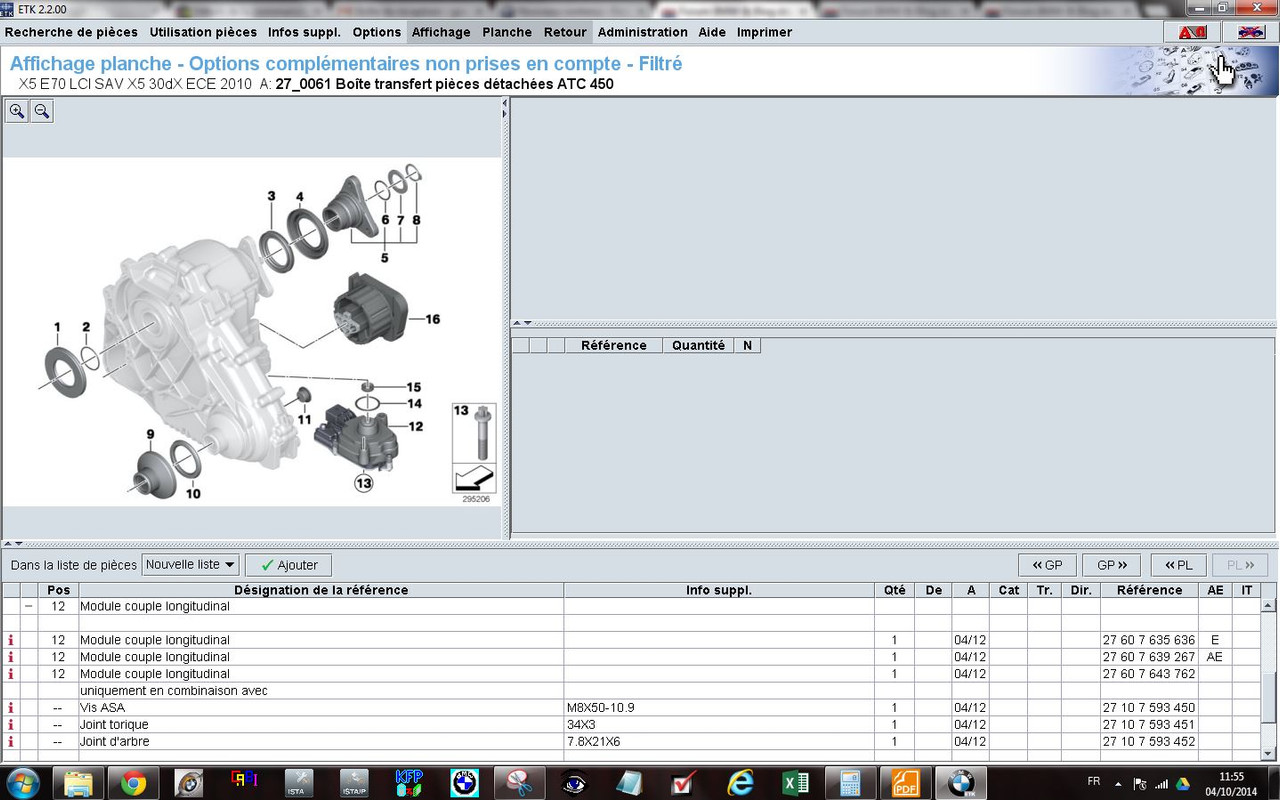Go to previous plate with «PL button
The height and width of the screenshot is (800, 1280).
(1179, 565)
